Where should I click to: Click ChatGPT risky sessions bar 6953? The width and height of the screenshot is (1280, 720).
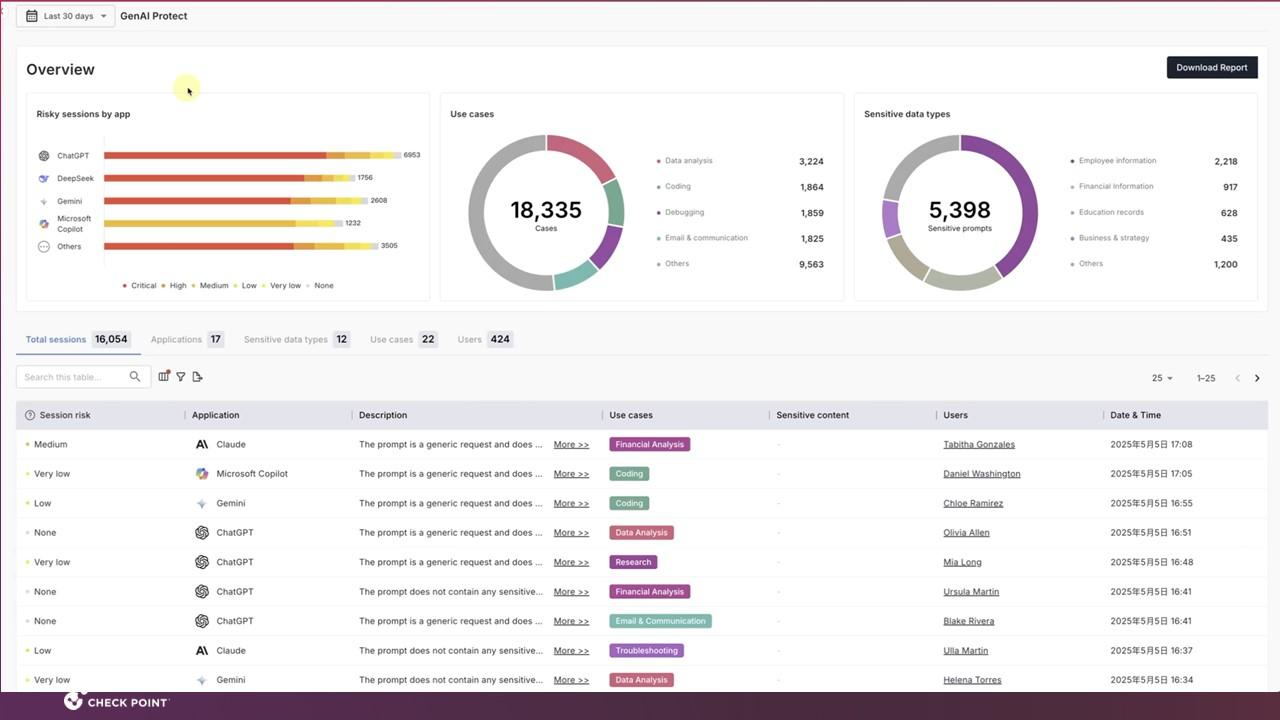pos(252,156)
